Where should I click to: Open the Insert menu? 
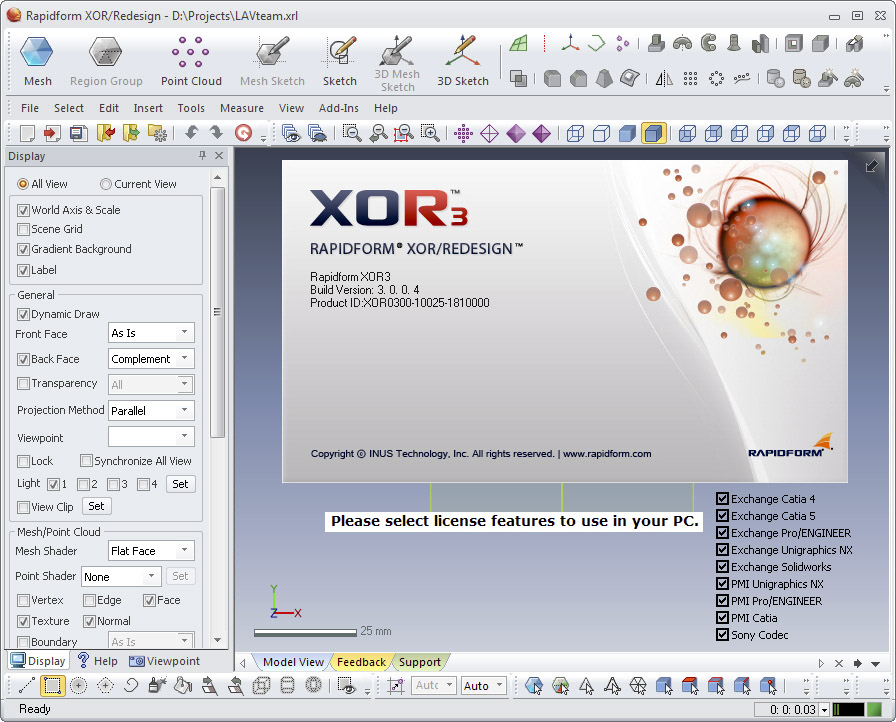click(148, 108)
